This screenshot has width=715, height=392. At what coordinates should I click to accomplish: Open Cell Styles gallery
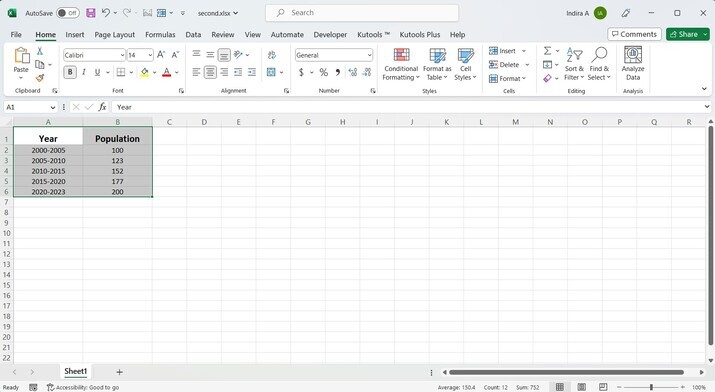coord(465,65)
